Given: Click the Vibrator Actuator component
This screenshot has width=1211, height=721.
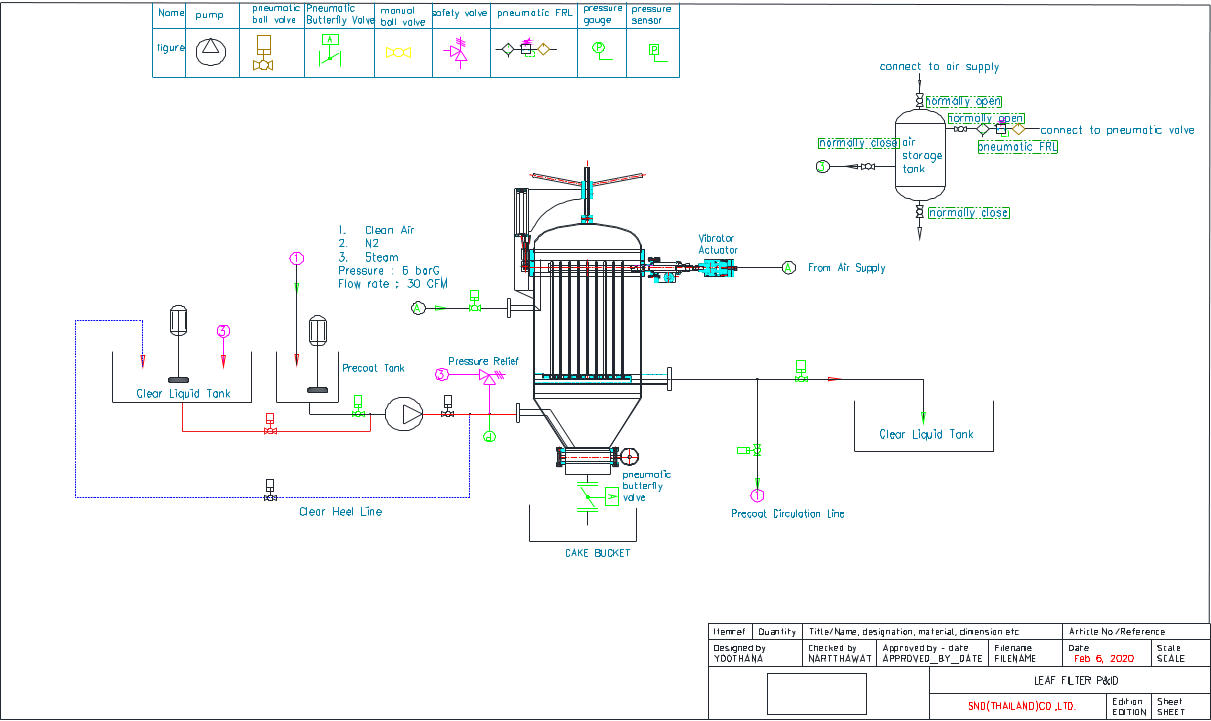Looking at the screenshot, I should 717,267.
